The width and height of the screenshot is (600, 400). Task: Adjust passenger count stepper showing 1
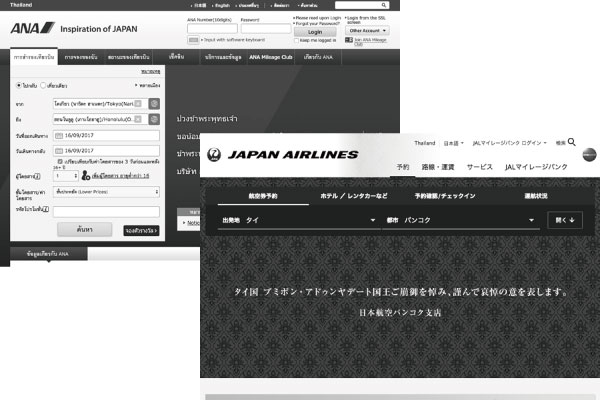[x=66, y=176]
